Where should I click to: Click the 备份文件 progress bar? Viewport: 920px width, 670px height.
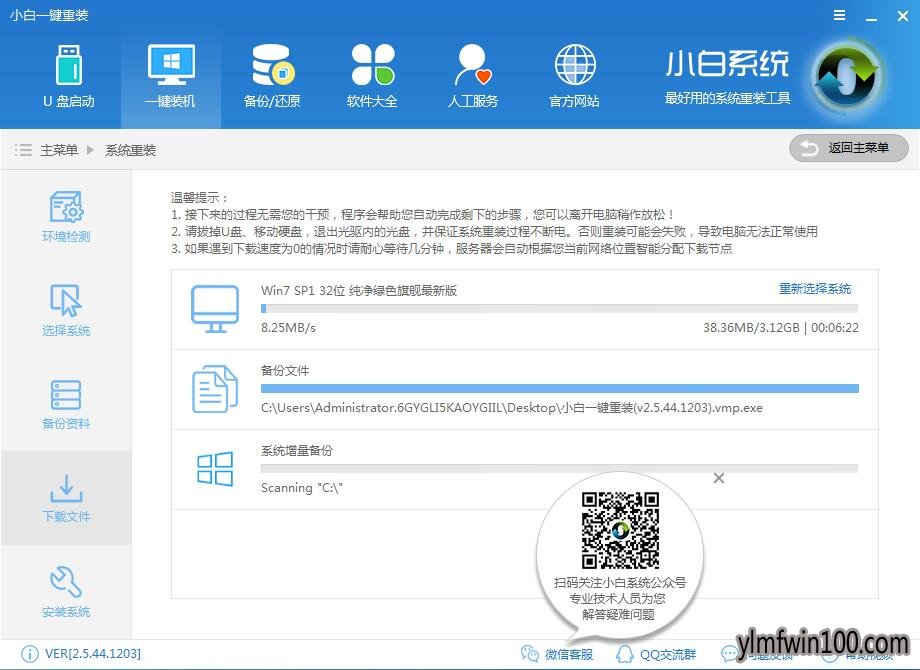560,388
